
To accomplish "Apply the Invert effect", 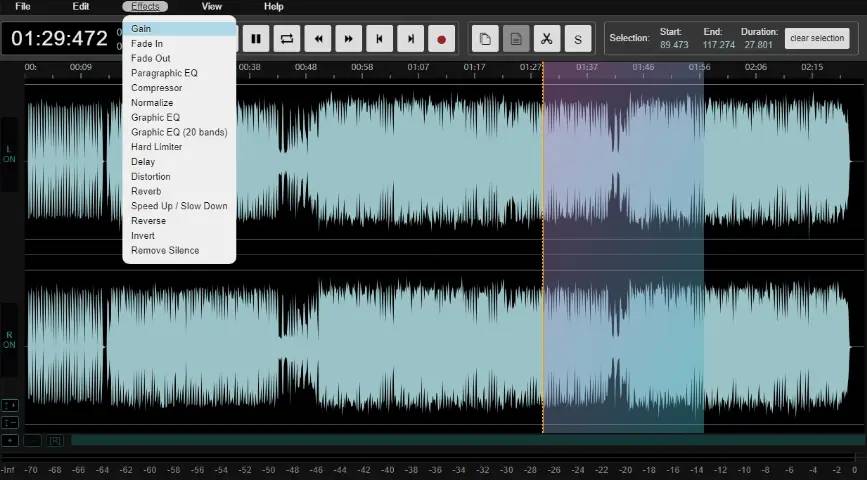I will (179, 236).
